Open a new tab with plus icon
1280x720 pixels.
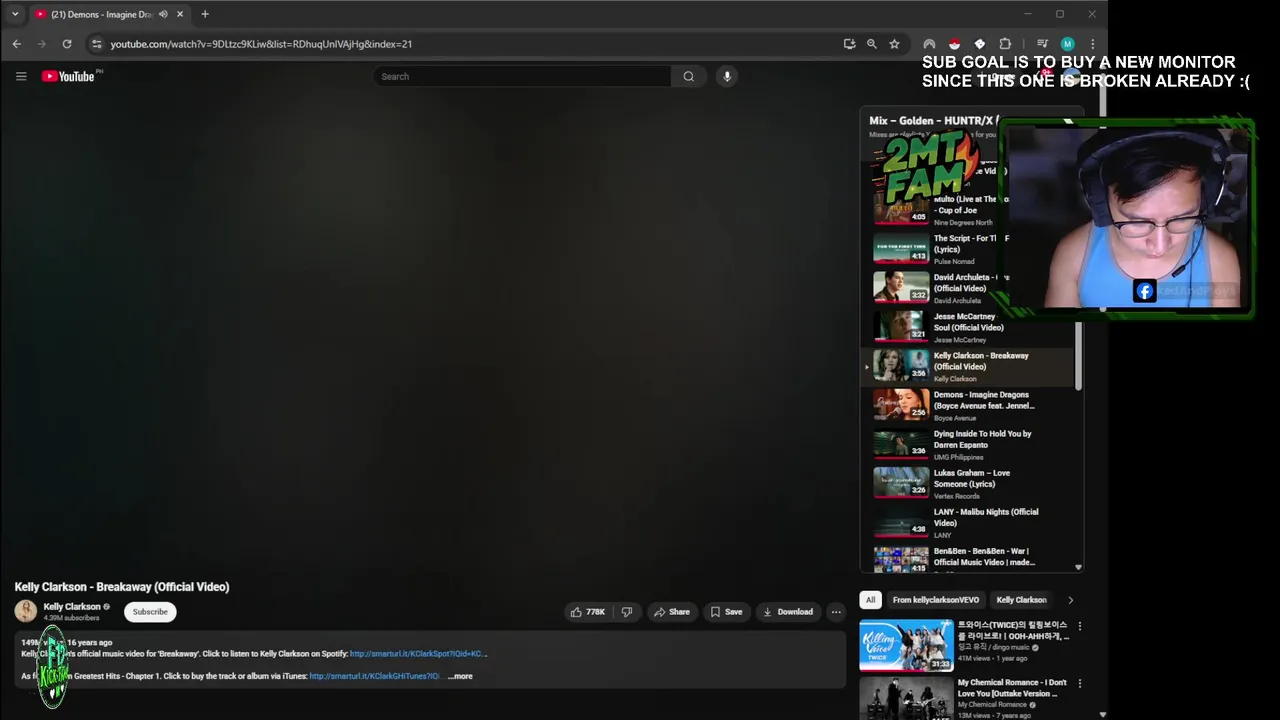coord(205,14)
